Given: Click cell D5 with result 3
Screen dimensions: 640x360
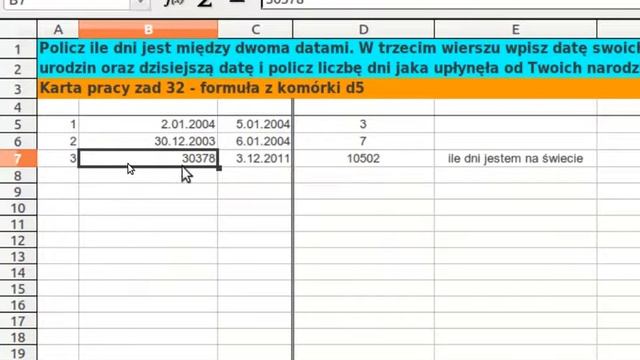Looking at the screenshot, I should pos(364,124).
